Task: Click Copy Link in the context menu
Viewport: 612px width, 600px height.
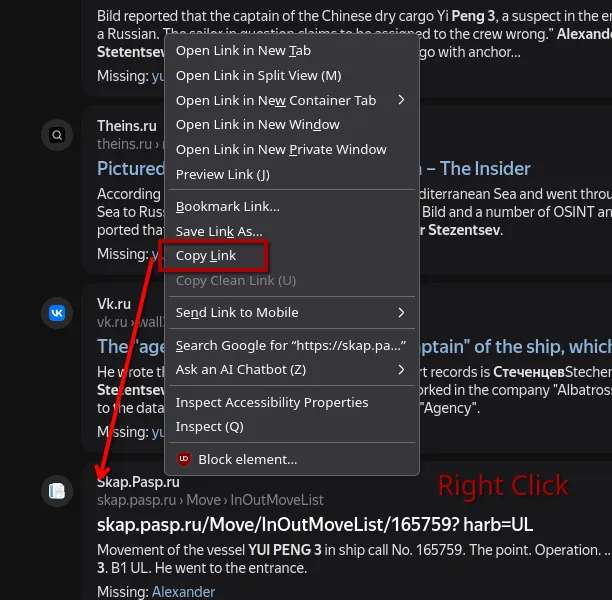Action: [x=292, y=256]
